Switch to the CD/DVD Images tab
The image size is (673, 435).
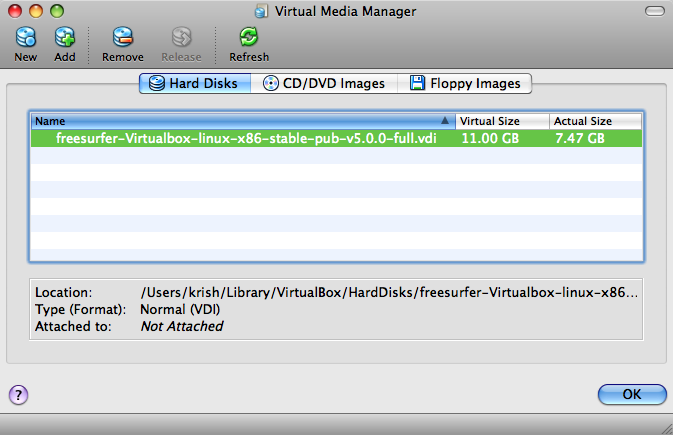(x=324, y=83)
